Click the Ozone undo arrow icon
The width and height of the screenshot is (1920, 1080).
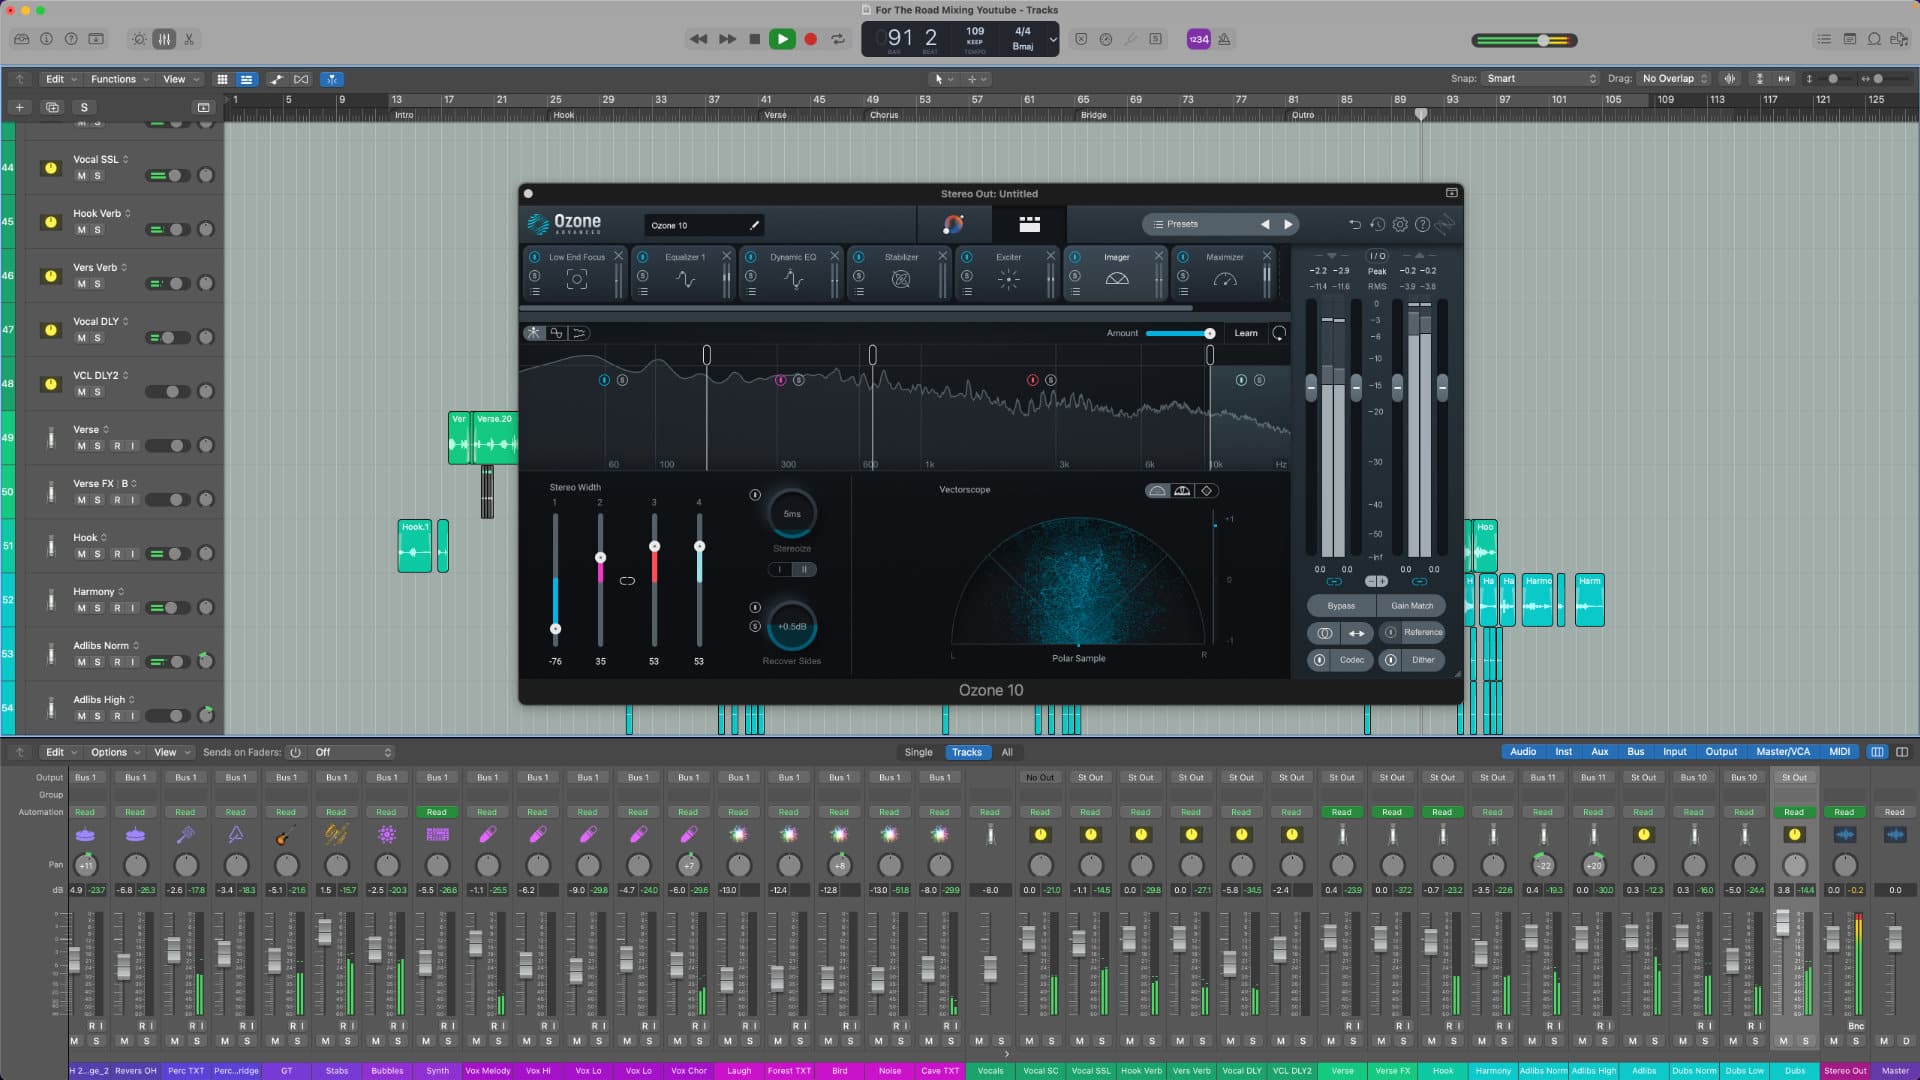1355,224
